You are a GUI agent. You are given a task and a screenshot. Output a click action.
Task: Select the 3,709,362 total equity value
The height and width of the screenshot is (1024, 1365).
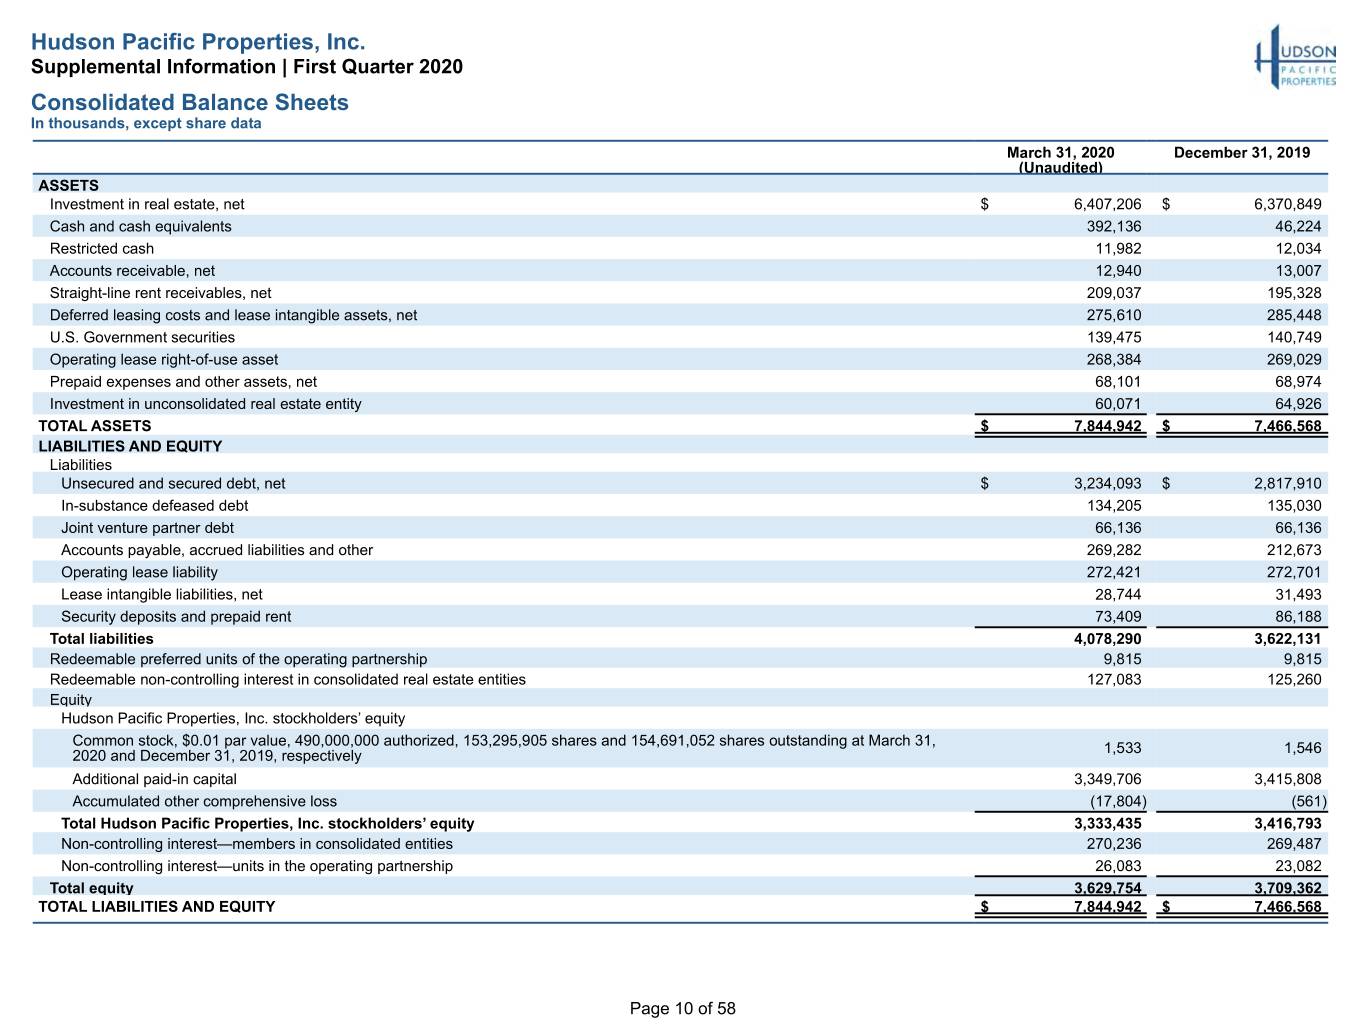[x=1287, y=888]
